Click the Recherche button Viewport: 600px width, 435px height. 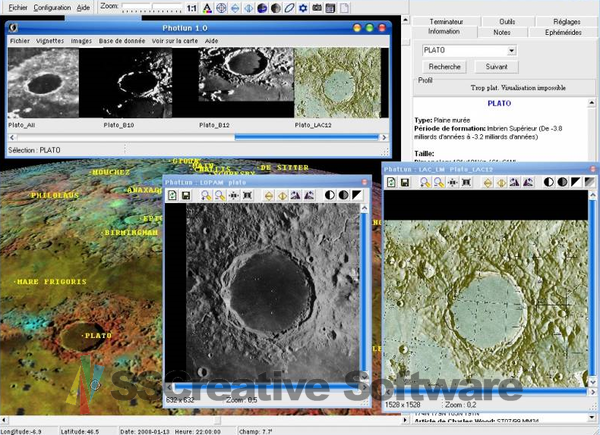click(x=444, y=67)
